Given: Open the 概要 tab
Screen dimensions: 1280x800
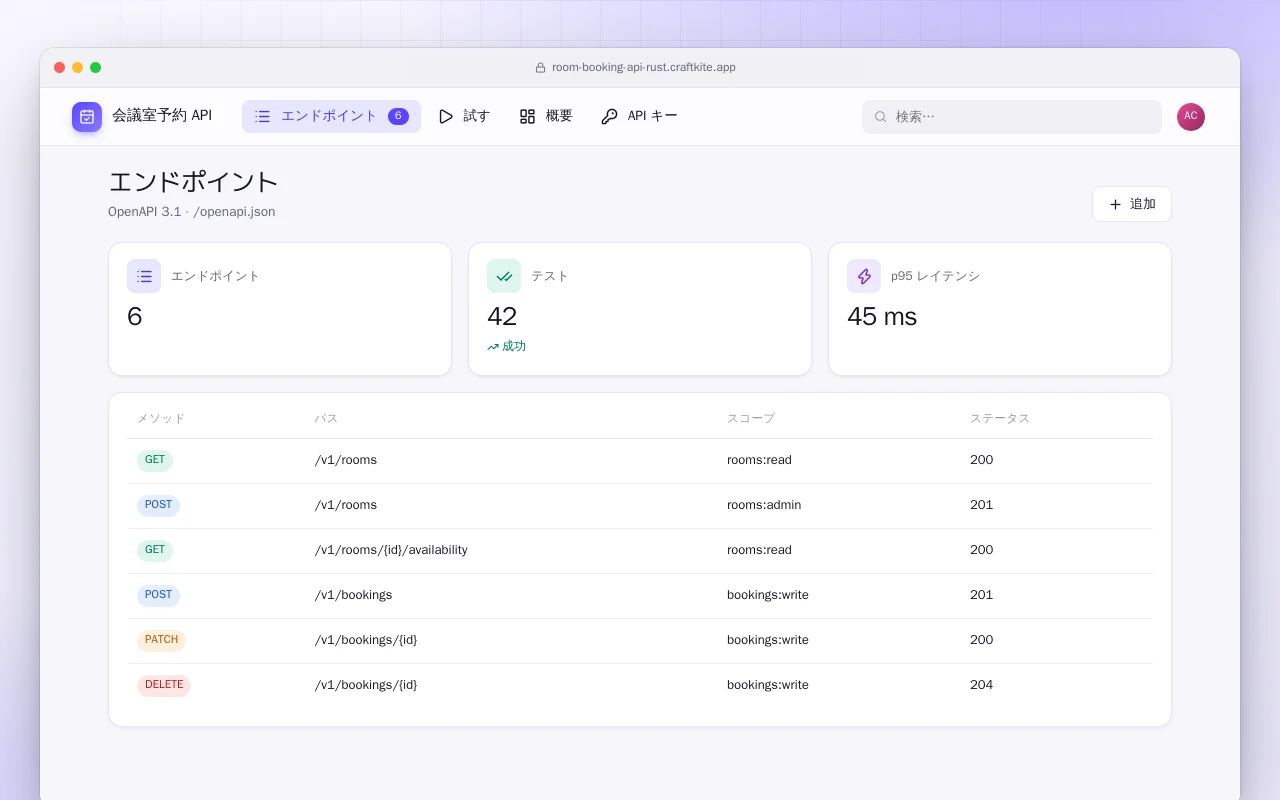Looking at the screenshot, I should point(546,116).
